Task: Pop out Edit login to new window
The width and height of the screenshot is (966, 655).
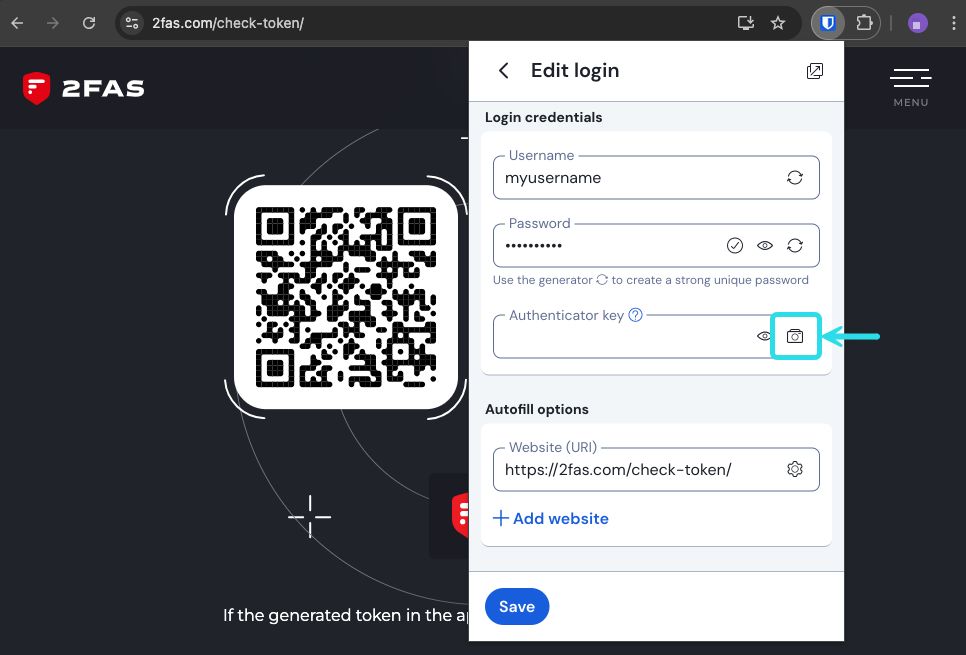Action: (814, 71)
